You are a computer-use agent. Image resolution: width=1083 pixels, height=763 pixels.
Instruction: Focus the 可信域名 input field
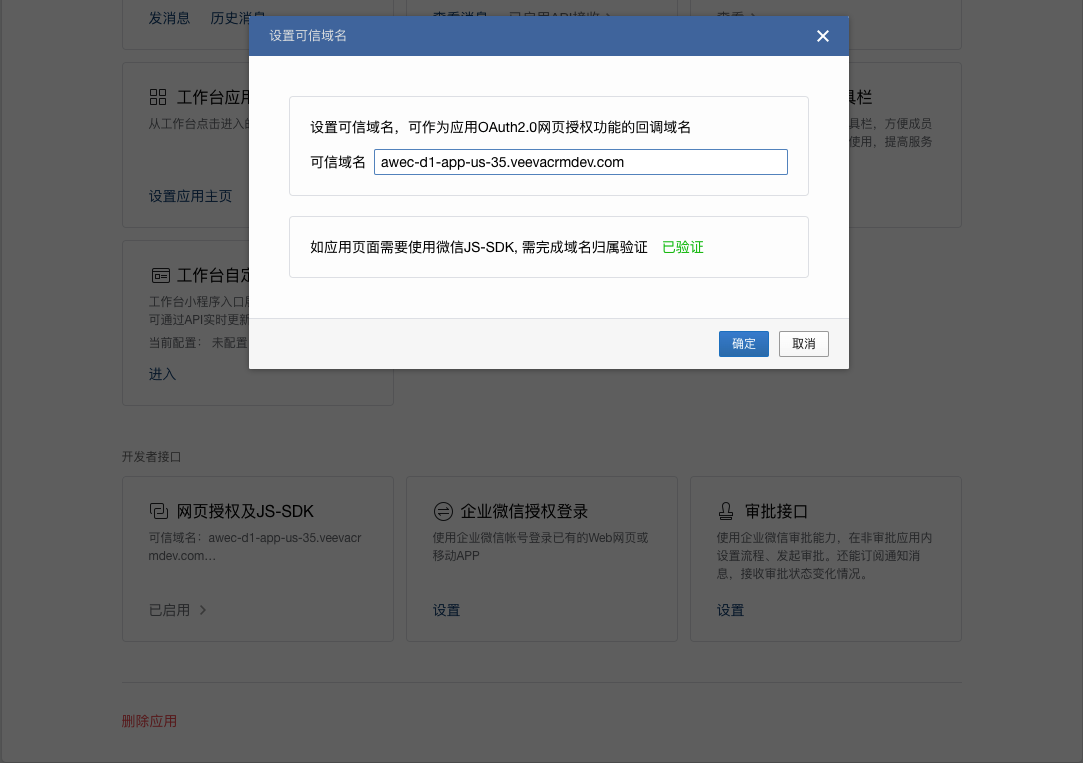click(x=580, y=162)
